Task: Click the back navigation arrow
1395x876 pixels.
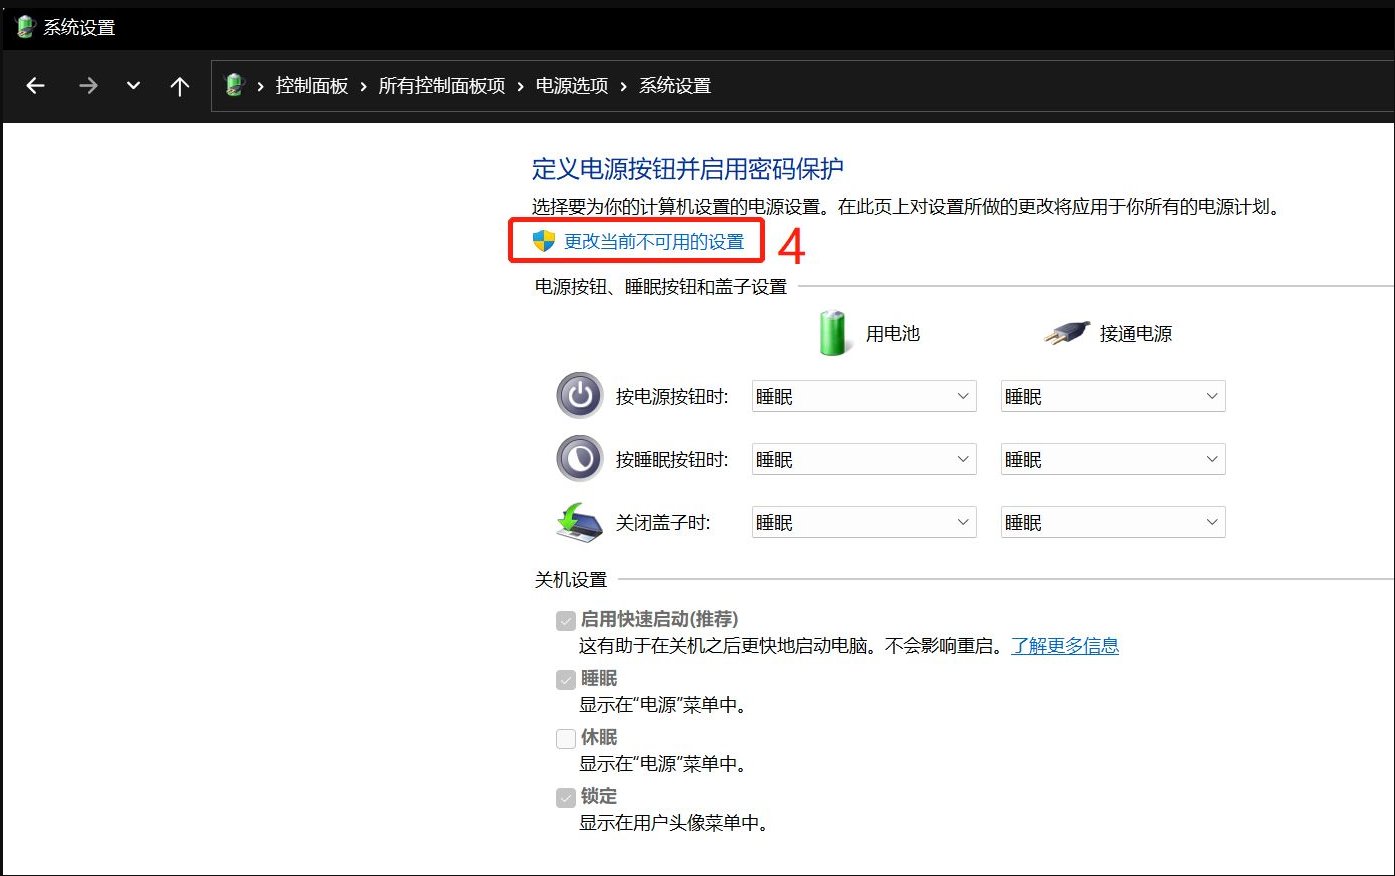Action: pyautogui.click(x=35, y=86)
